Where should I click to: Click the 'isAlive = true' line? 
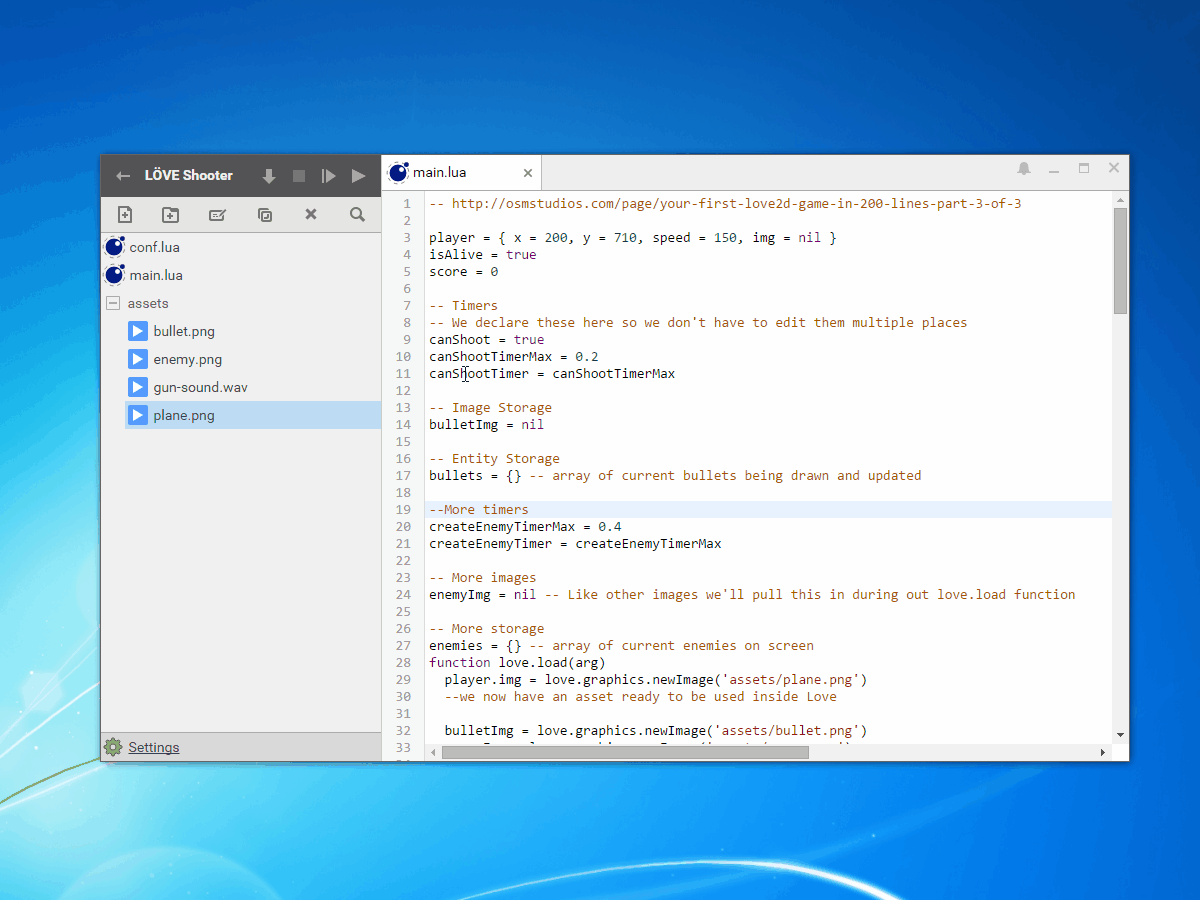[x=483, y=255]
